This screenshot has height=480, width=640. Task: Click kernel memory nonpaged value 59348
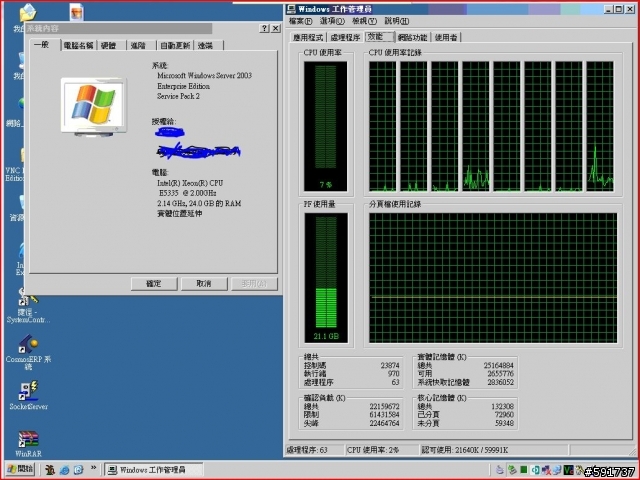(x=504, y=424)
